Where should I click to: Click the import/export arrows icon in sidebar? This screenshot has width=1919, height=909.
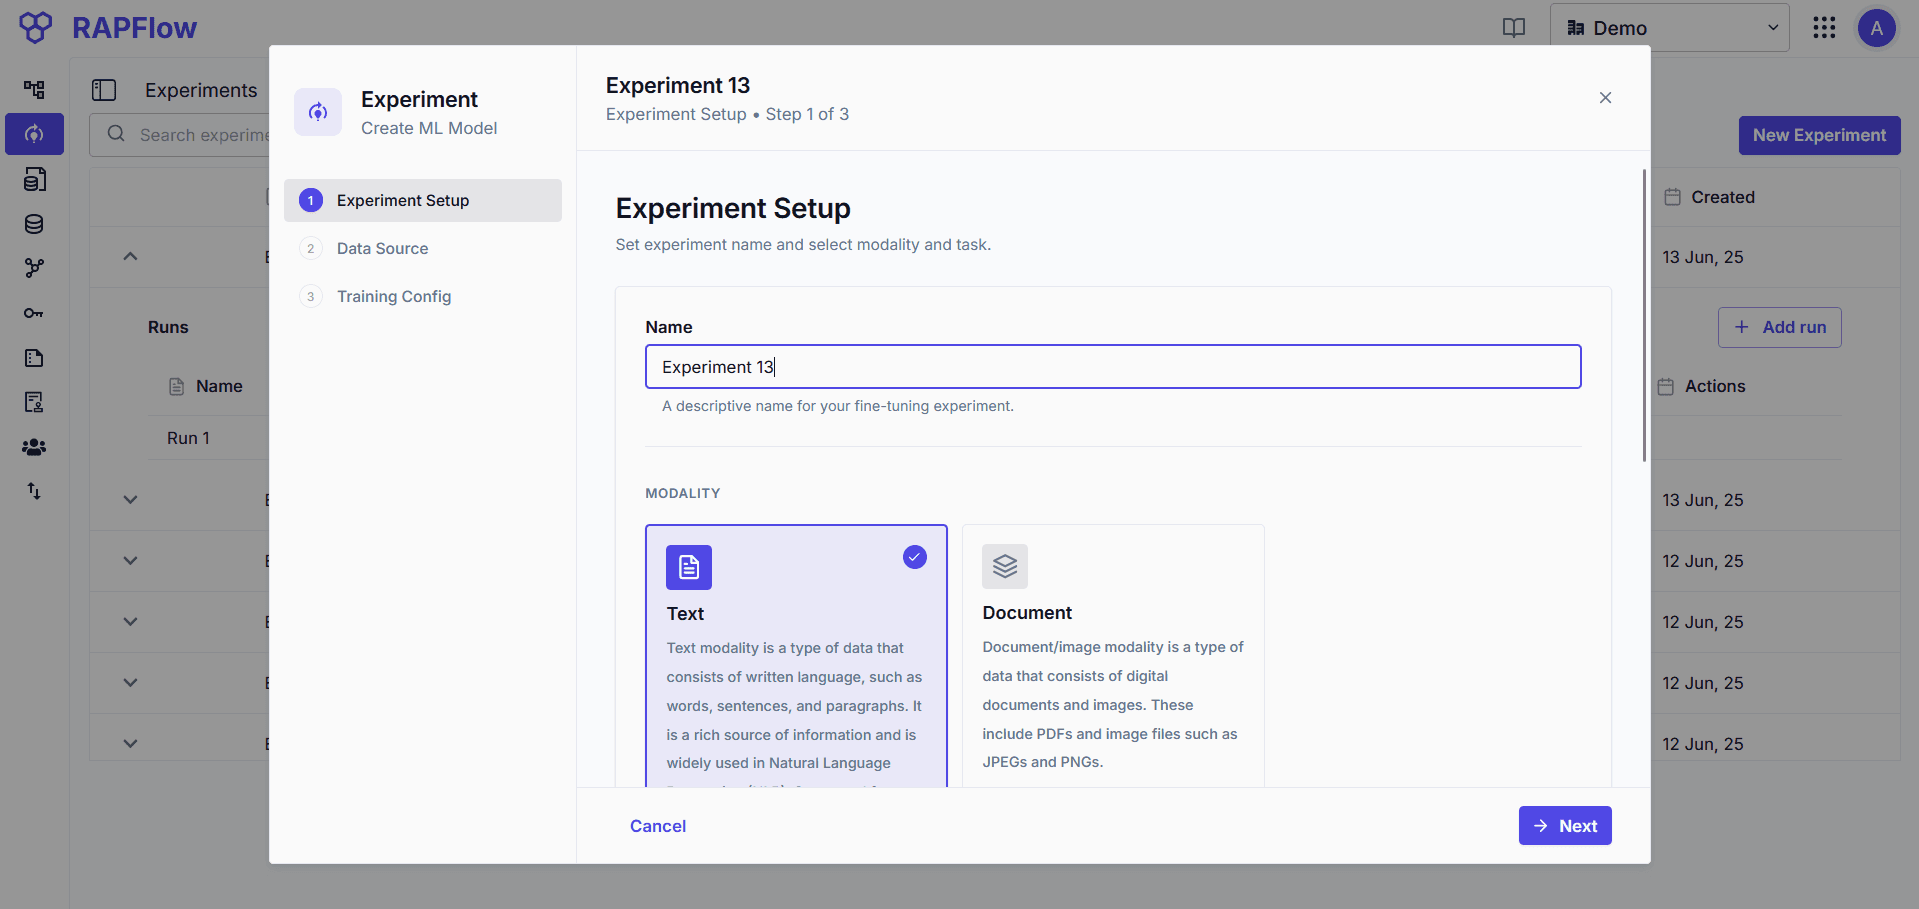click(x=34, y=491)
